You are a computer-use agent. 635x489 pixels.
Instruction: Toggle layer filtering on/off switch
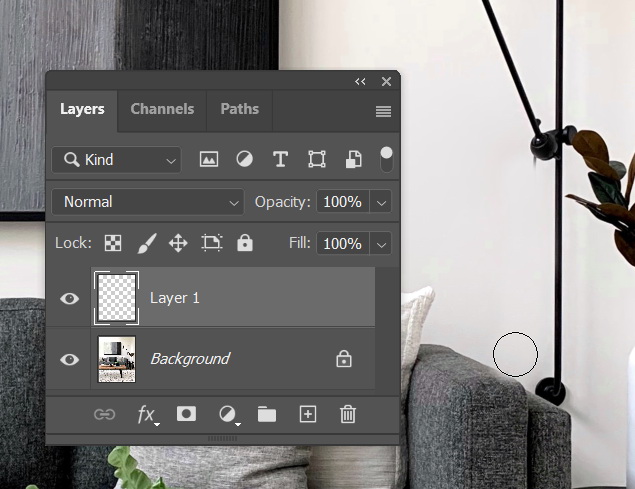click(x=386, y=159)
